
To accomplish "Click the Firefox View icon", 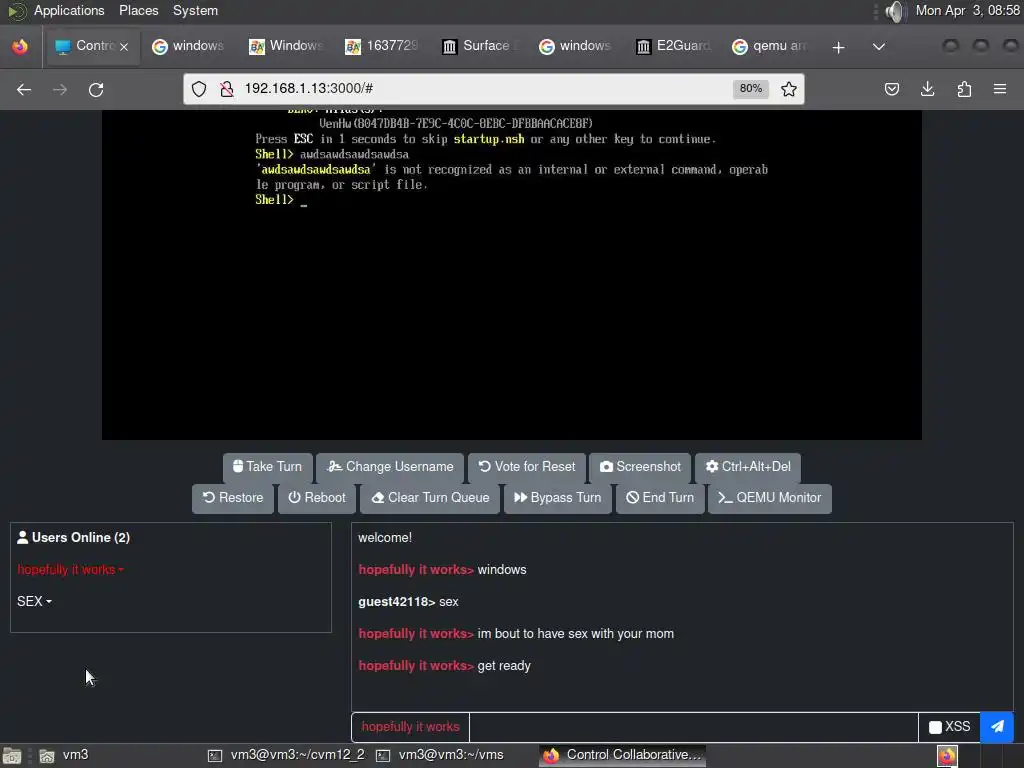I will pyautogui.click(x=20, y=46).
